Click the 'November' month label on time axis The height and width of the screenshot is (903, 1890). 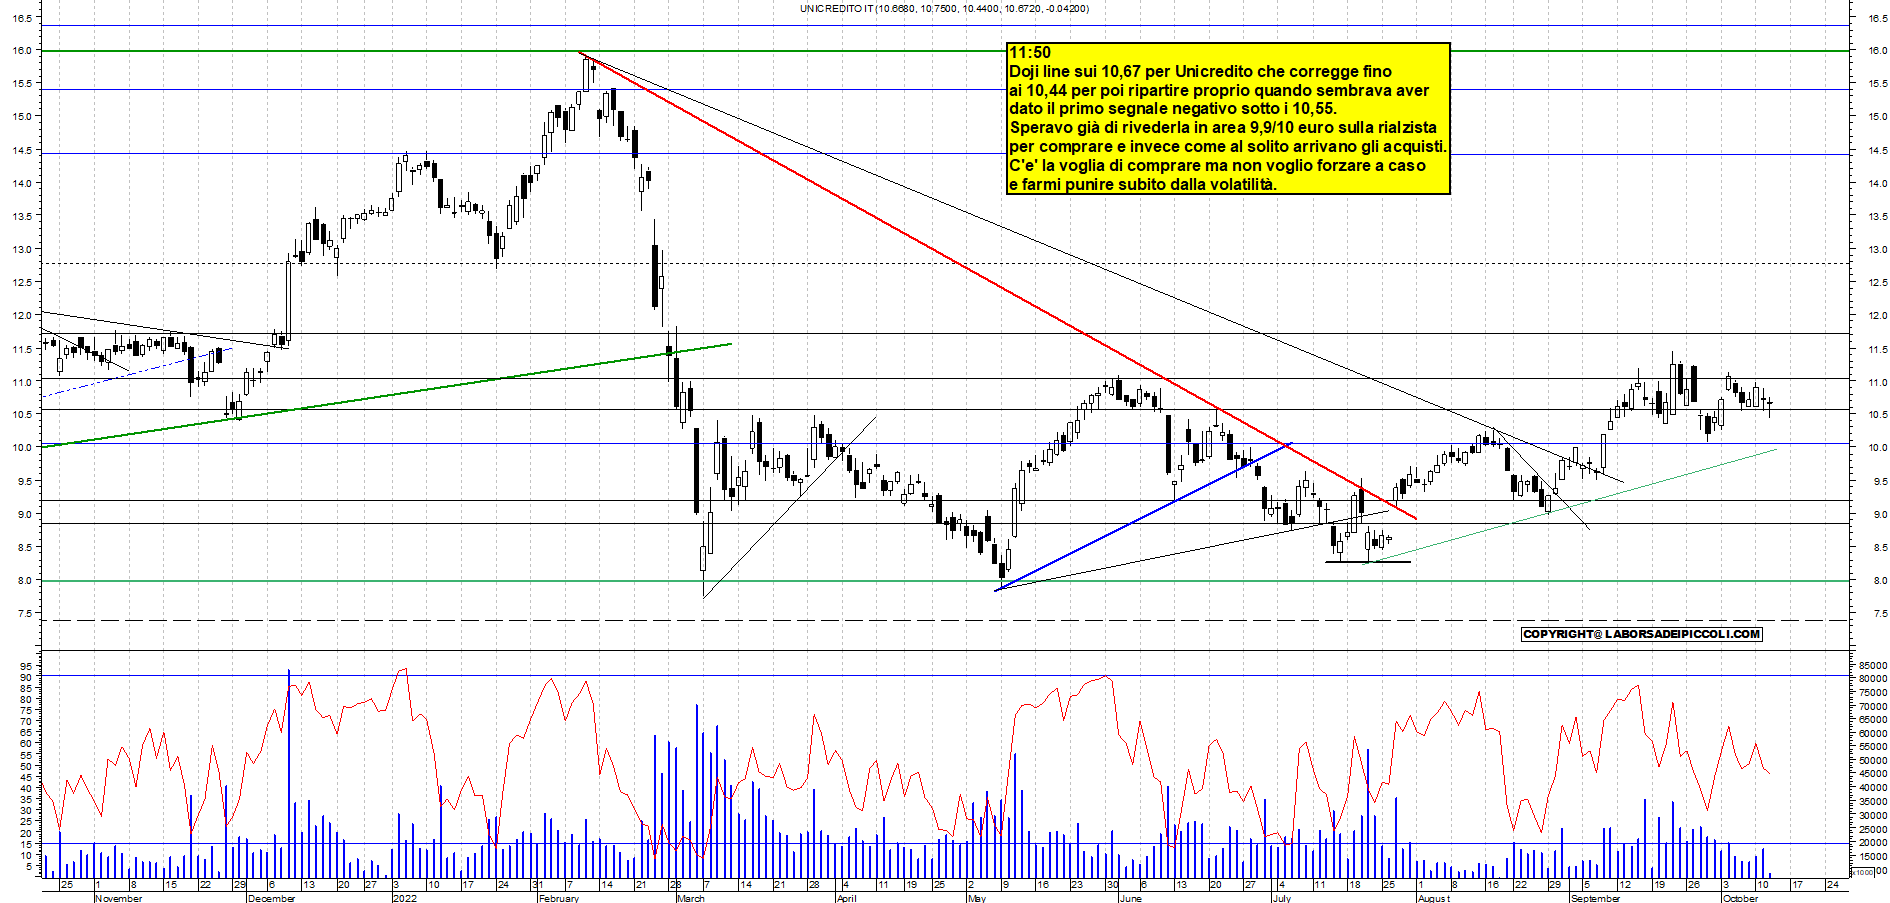(119, 898)
